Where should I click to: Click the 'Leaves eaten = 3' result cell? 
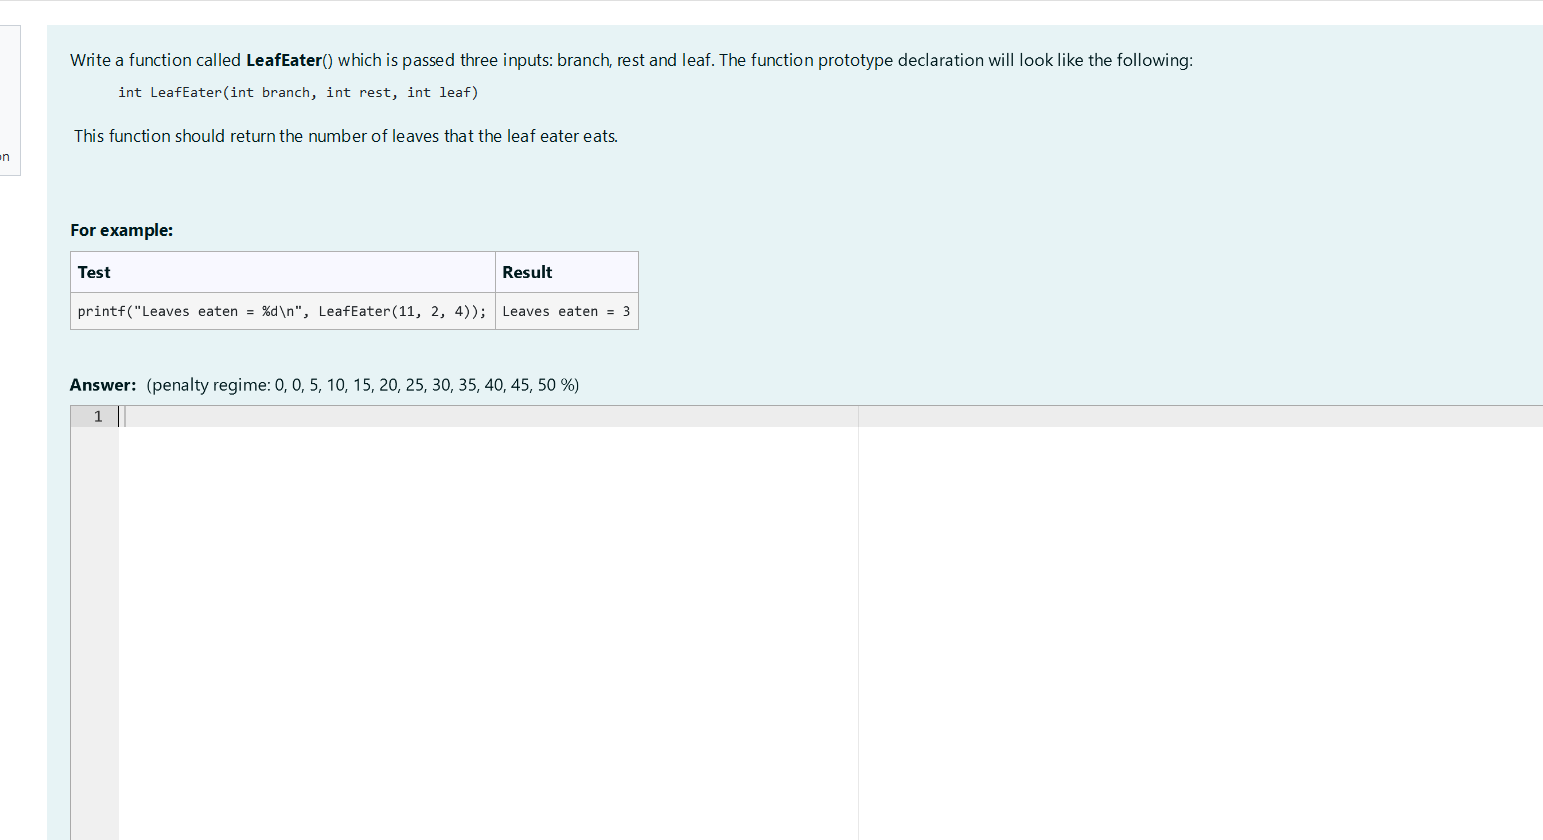pos(566,311)
